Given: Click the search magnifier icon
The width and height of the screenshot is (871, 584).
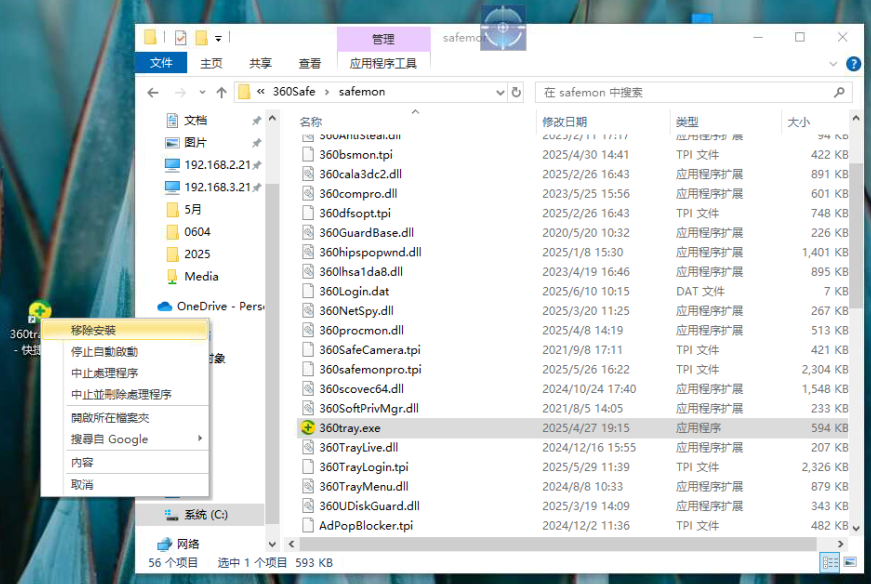Looking at the screenshot, I should [839, 92].
